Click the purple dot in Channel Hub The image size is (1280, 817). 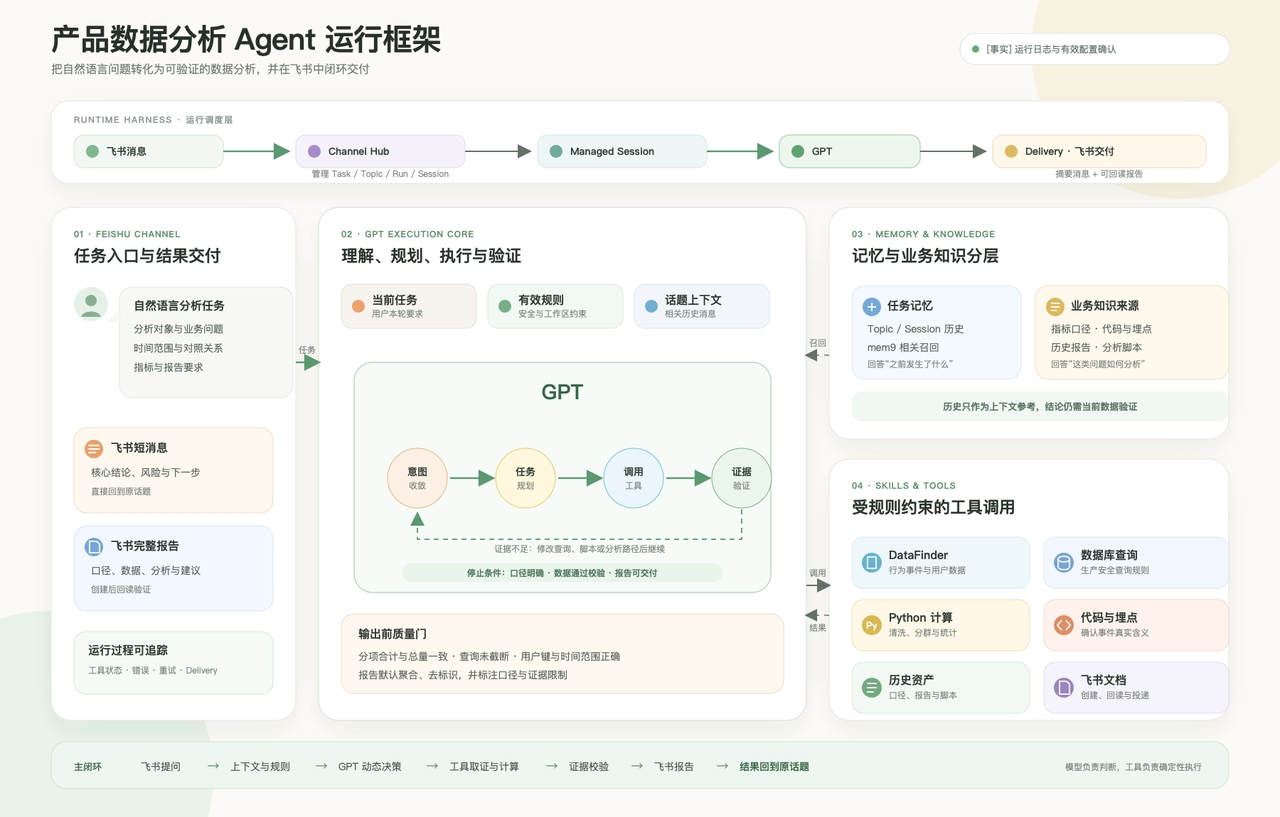(314, 151)
